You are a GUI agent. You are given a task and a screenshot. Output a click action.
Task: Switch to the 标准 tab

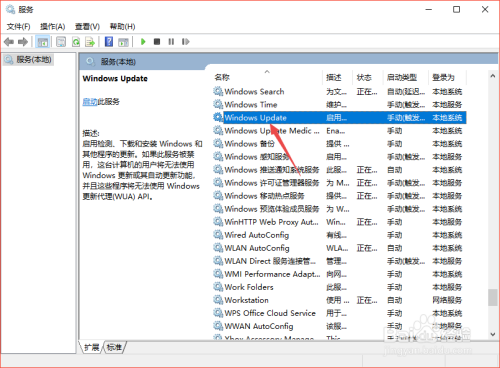[x=114, y=347]
